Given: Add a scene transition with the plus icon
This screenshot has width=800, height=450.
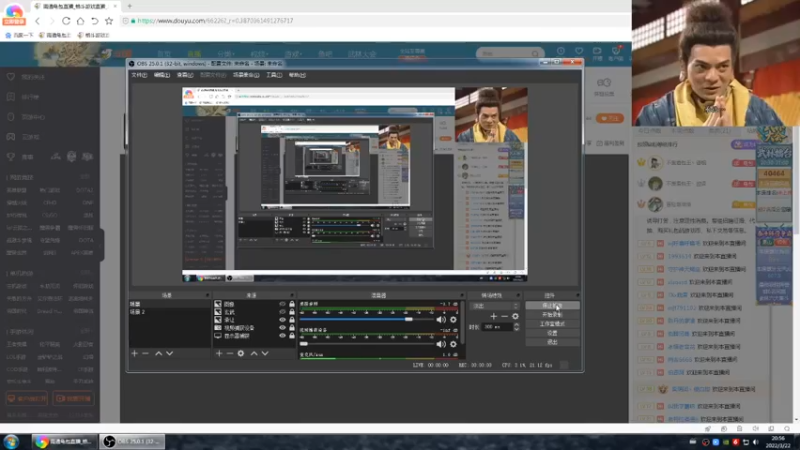Looking at the screenshot, I should click(x=493, y=316).
